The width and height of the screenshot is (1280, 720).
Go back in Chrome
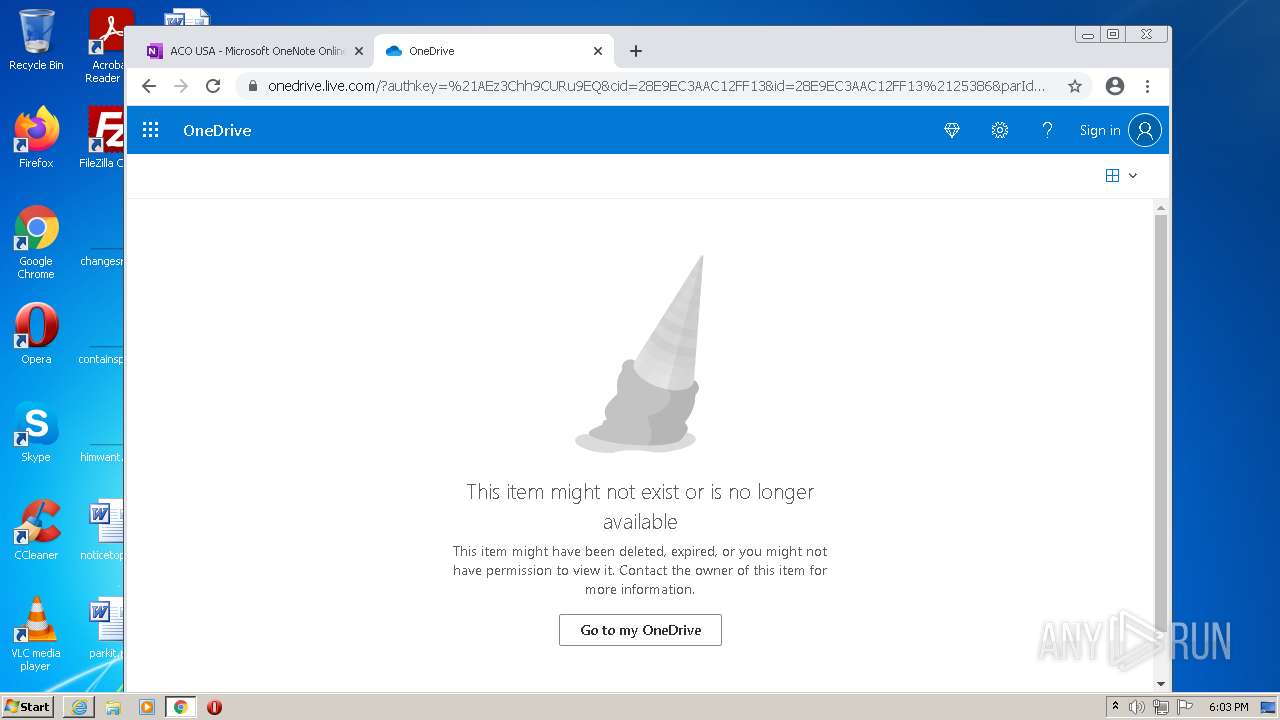pos(149,86)
